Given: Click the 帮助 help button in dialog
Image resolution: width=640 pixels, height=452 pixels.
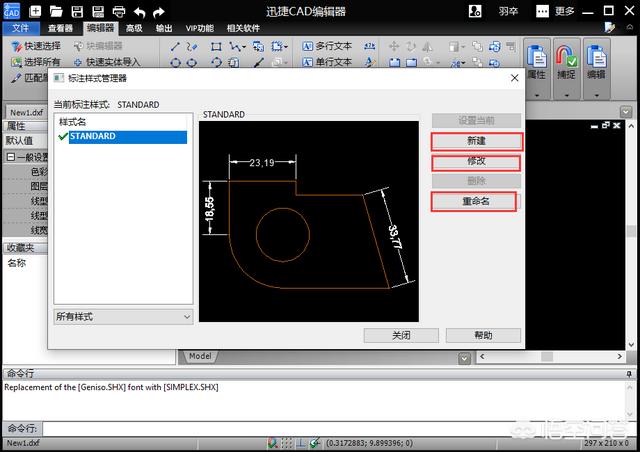Looking at the screenshot, I should coord(483,335).
